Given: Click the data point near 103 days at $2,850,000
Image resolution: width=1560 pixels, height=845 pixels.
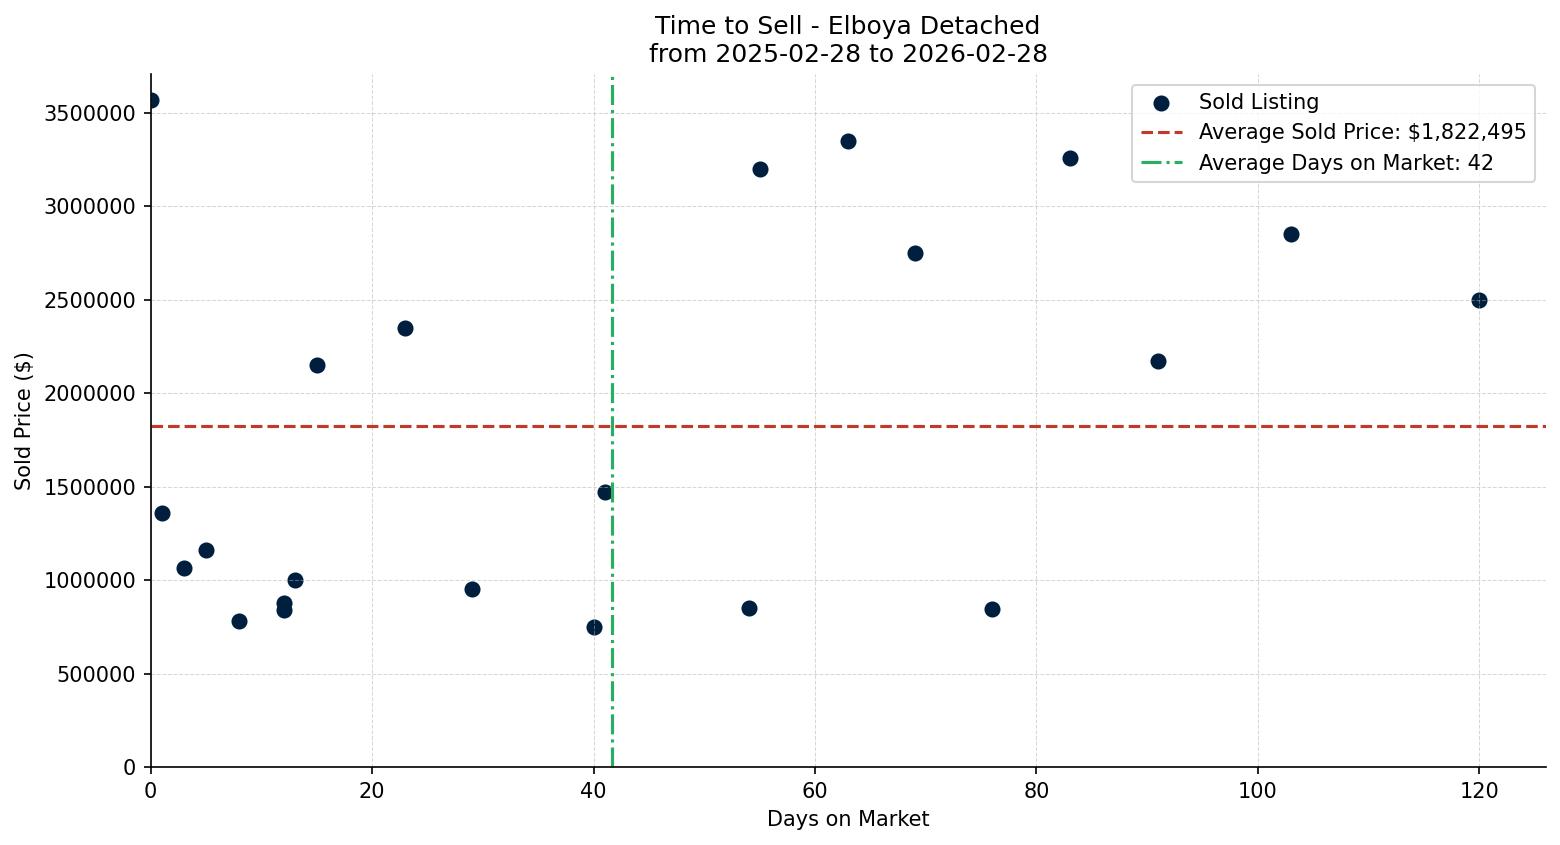Looking at the screenshot, I should click(1293, 233).
